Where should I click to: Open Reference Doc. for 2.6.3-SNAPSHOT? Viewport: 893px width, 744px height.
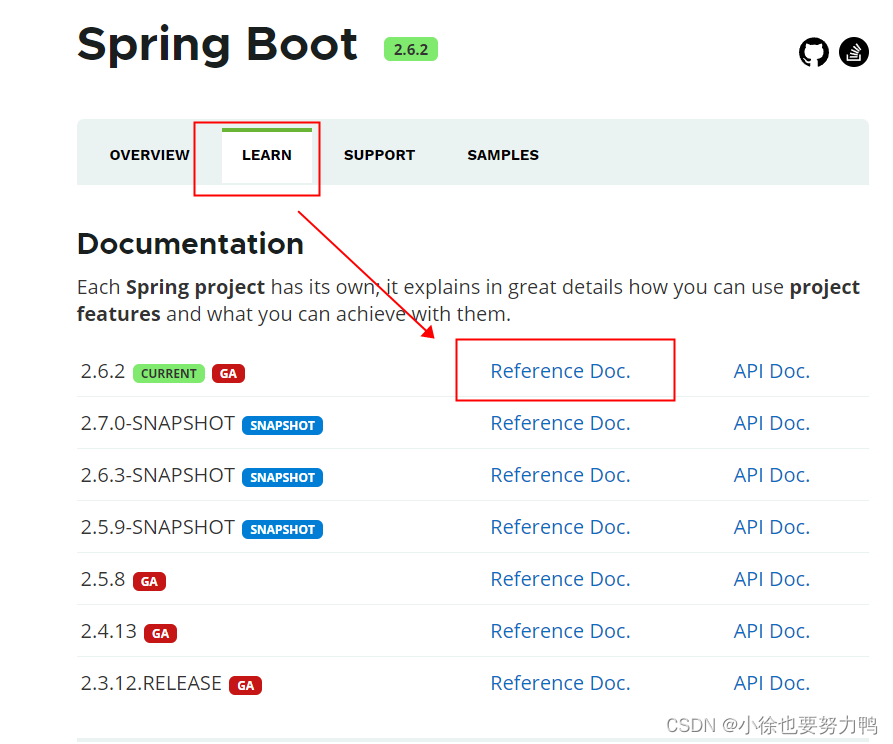tap(560, 475)
